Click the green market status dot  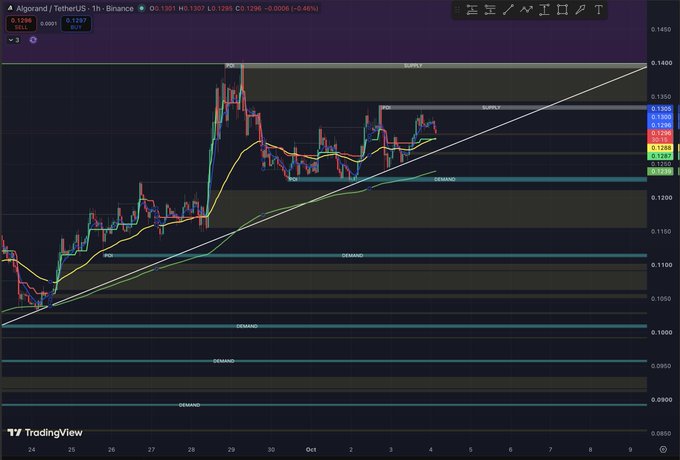click(141, 8)
